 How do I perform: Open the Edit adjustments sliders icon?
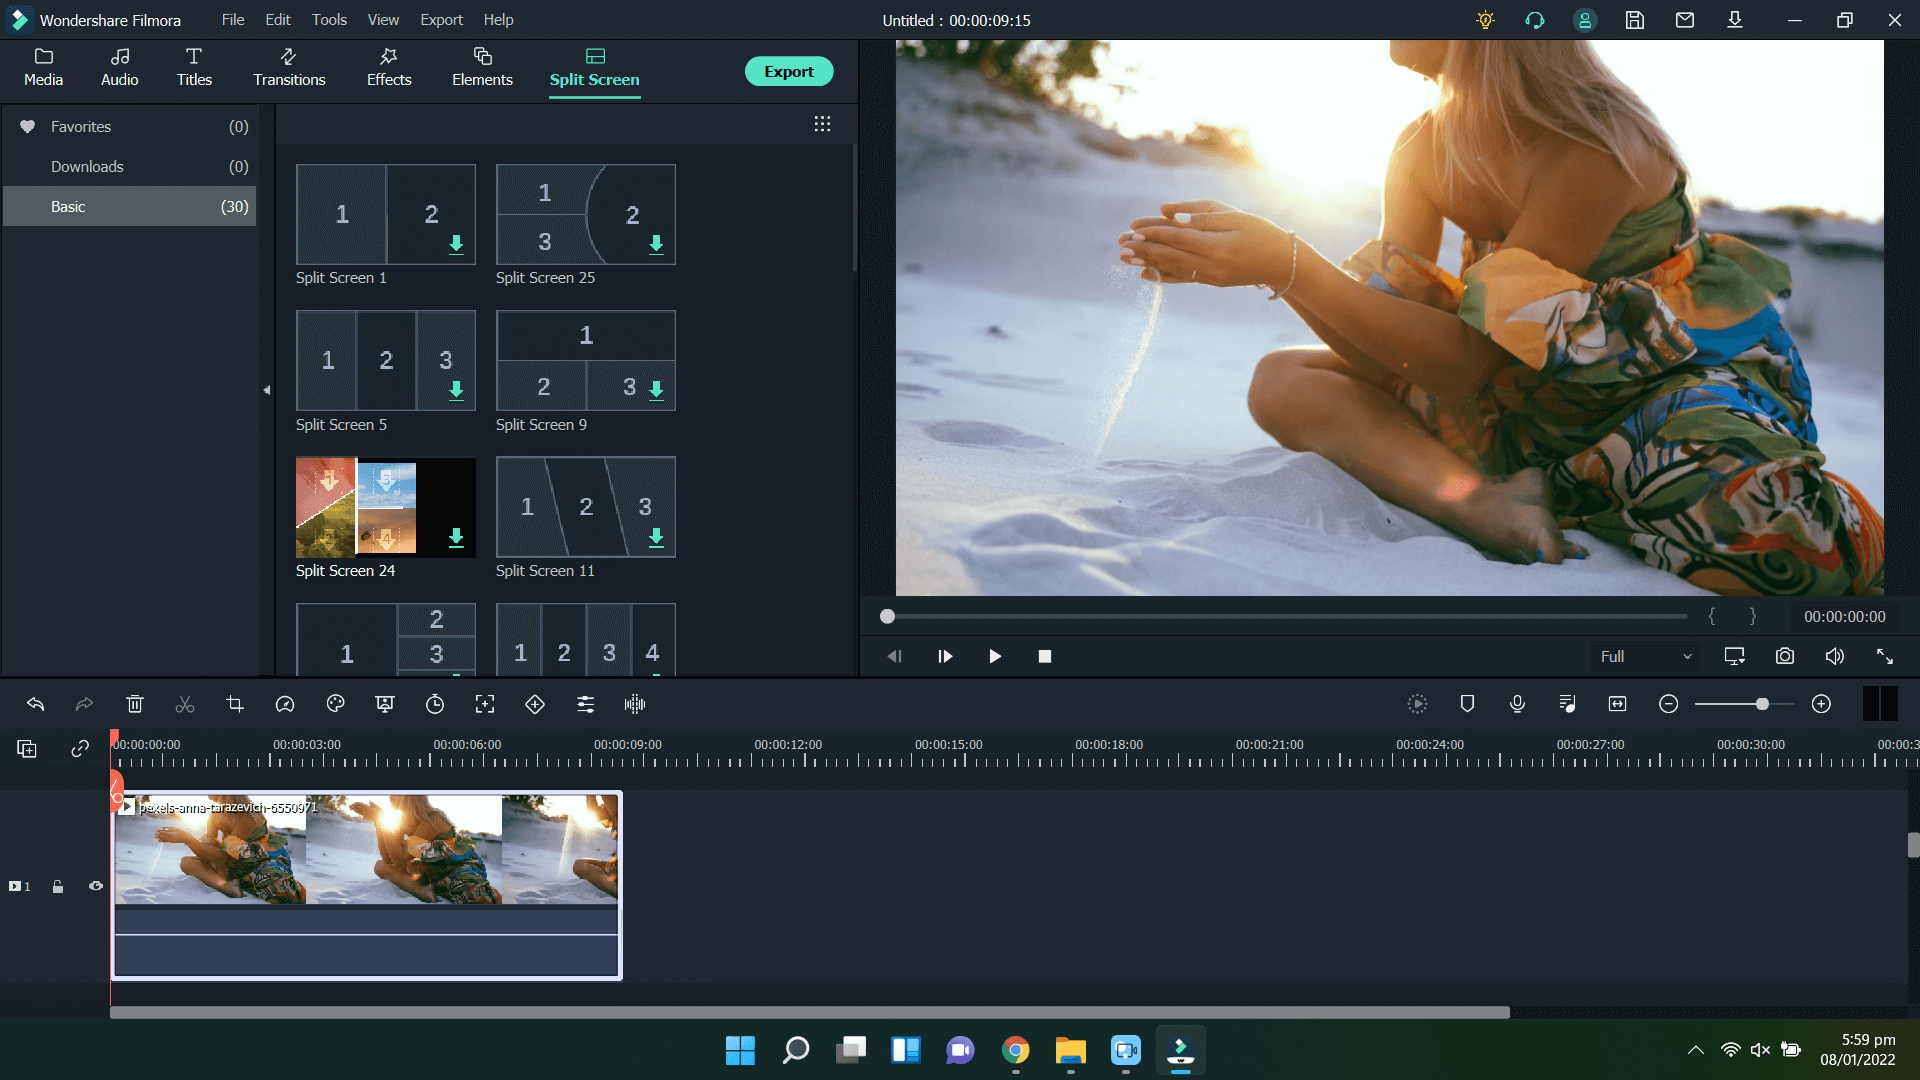click(x=585, y=704)
